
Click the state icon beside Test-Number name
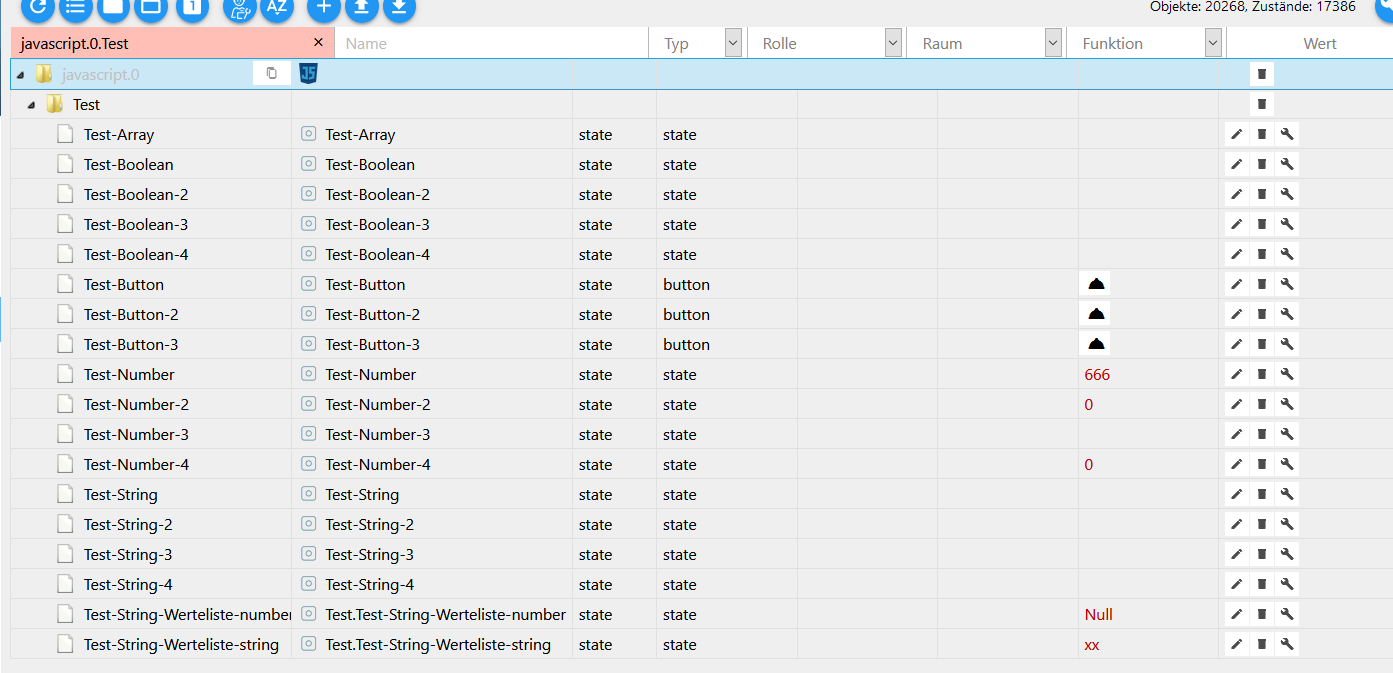(309, 374)
